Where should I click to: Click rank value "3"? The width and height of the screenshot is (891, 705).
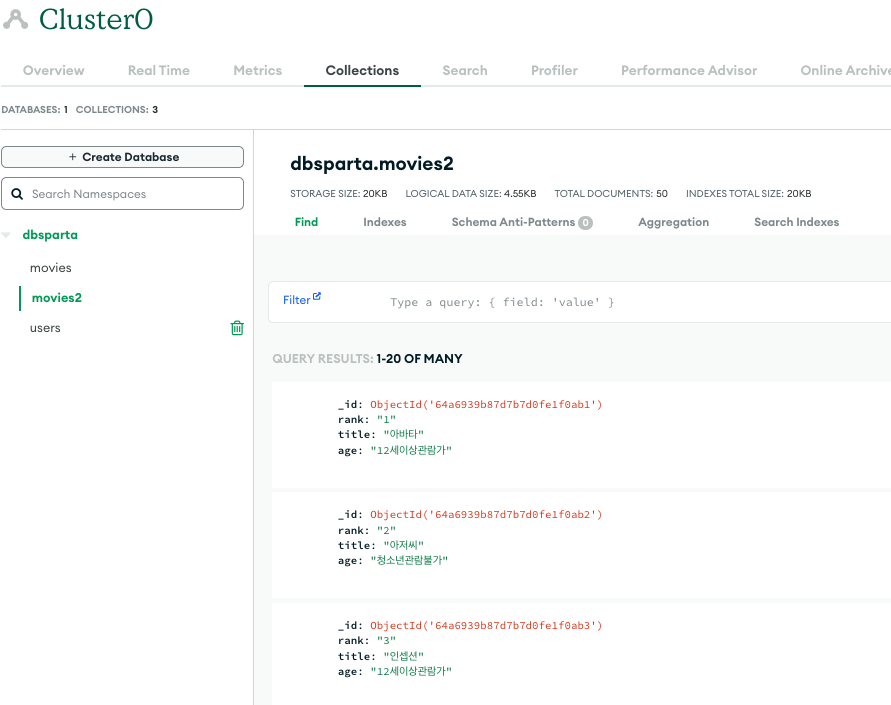click(x=386, y=641)
